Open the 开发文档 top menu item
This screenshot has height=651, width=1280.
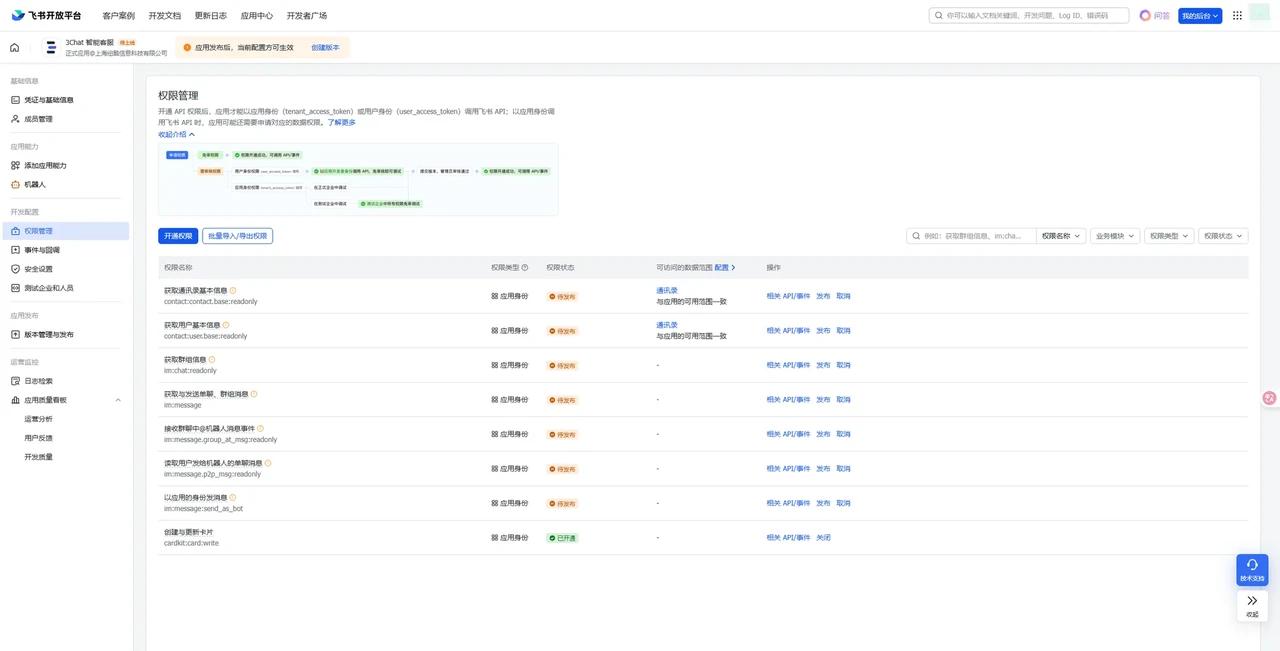click(165, 16)
